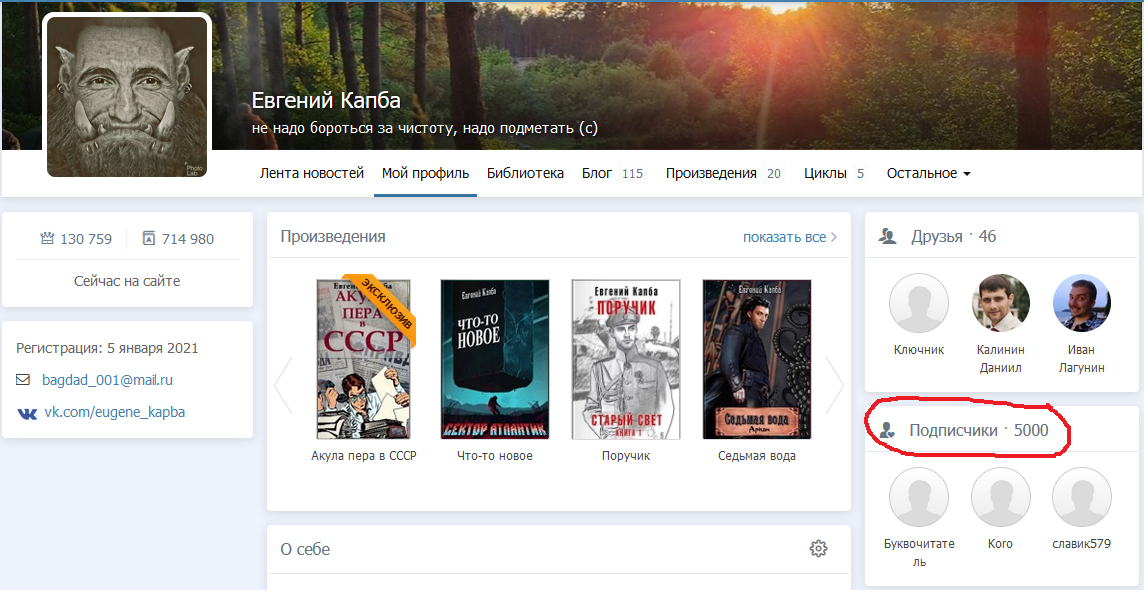Click bagdad_001@mail.ru email link
Screen dimensions: 1148x600
point(107,380)
